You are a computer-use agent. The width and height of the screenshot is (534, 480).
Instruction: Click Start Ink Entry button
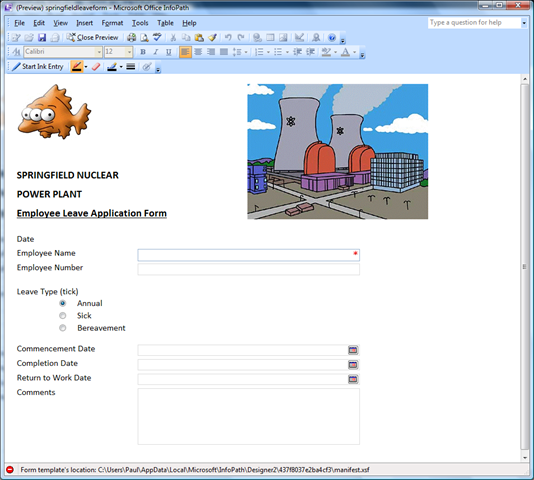tap(38, 66)
